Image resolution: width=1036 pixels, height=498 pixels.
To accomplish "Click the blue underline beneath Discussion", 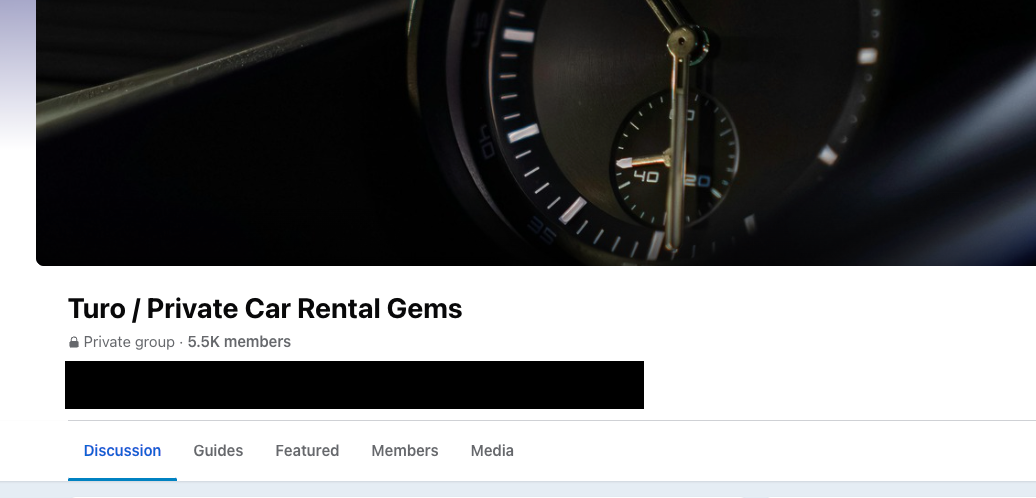I will tap(122, 480).
